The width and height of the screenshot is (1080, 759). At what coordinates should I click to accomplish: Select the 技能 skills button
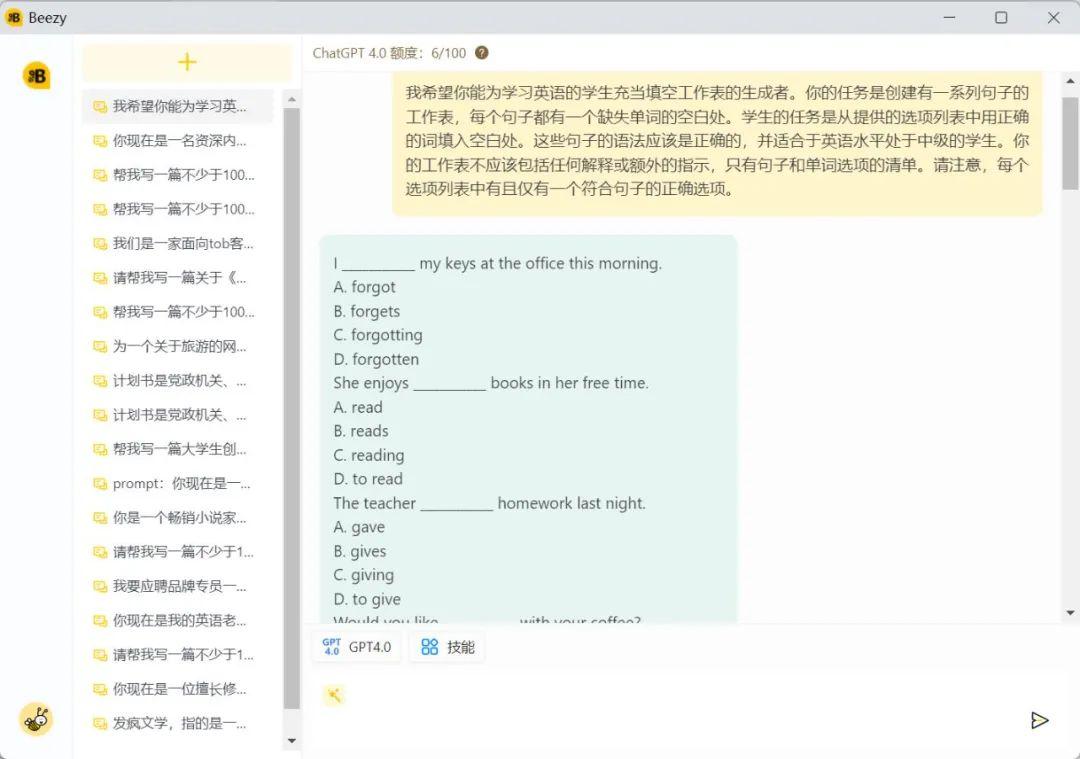point(447,645)
